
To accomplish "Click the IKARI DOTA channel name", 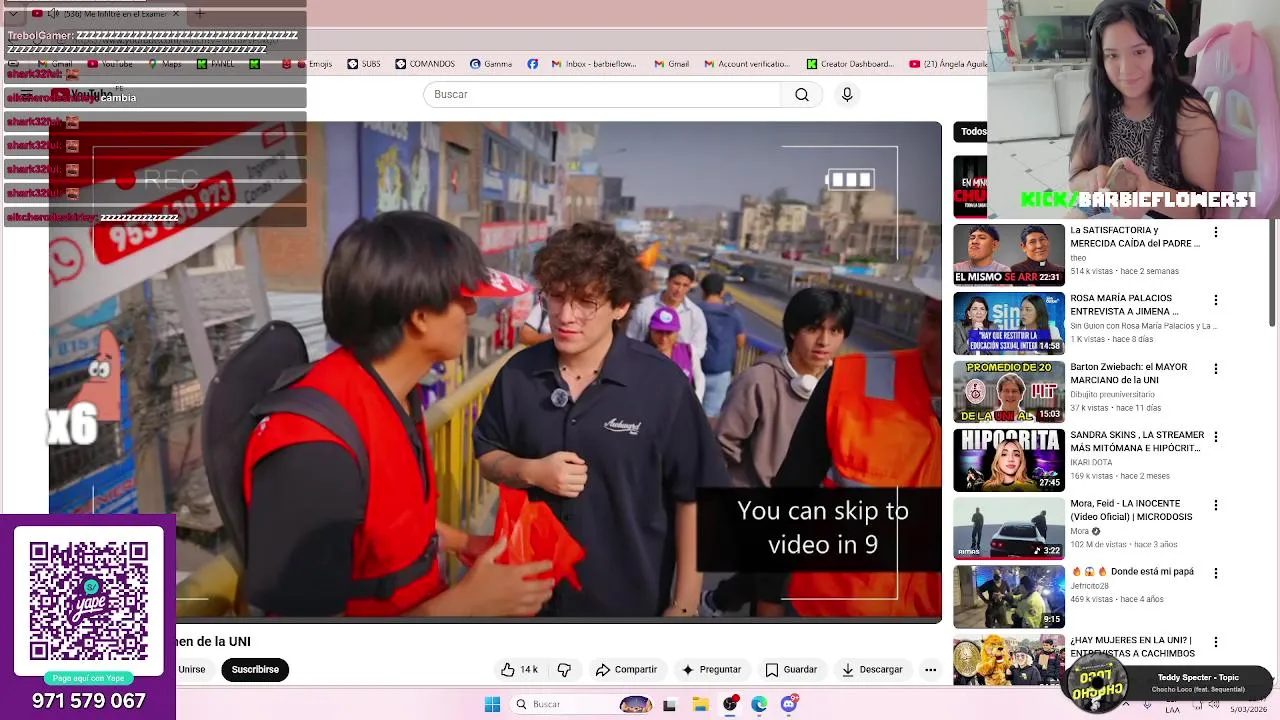I will (1093, 462).
